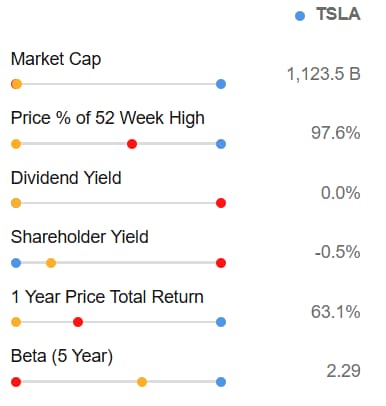
Task: Click orange dot on Shareholder Yield slider
Action: point(51,263)
